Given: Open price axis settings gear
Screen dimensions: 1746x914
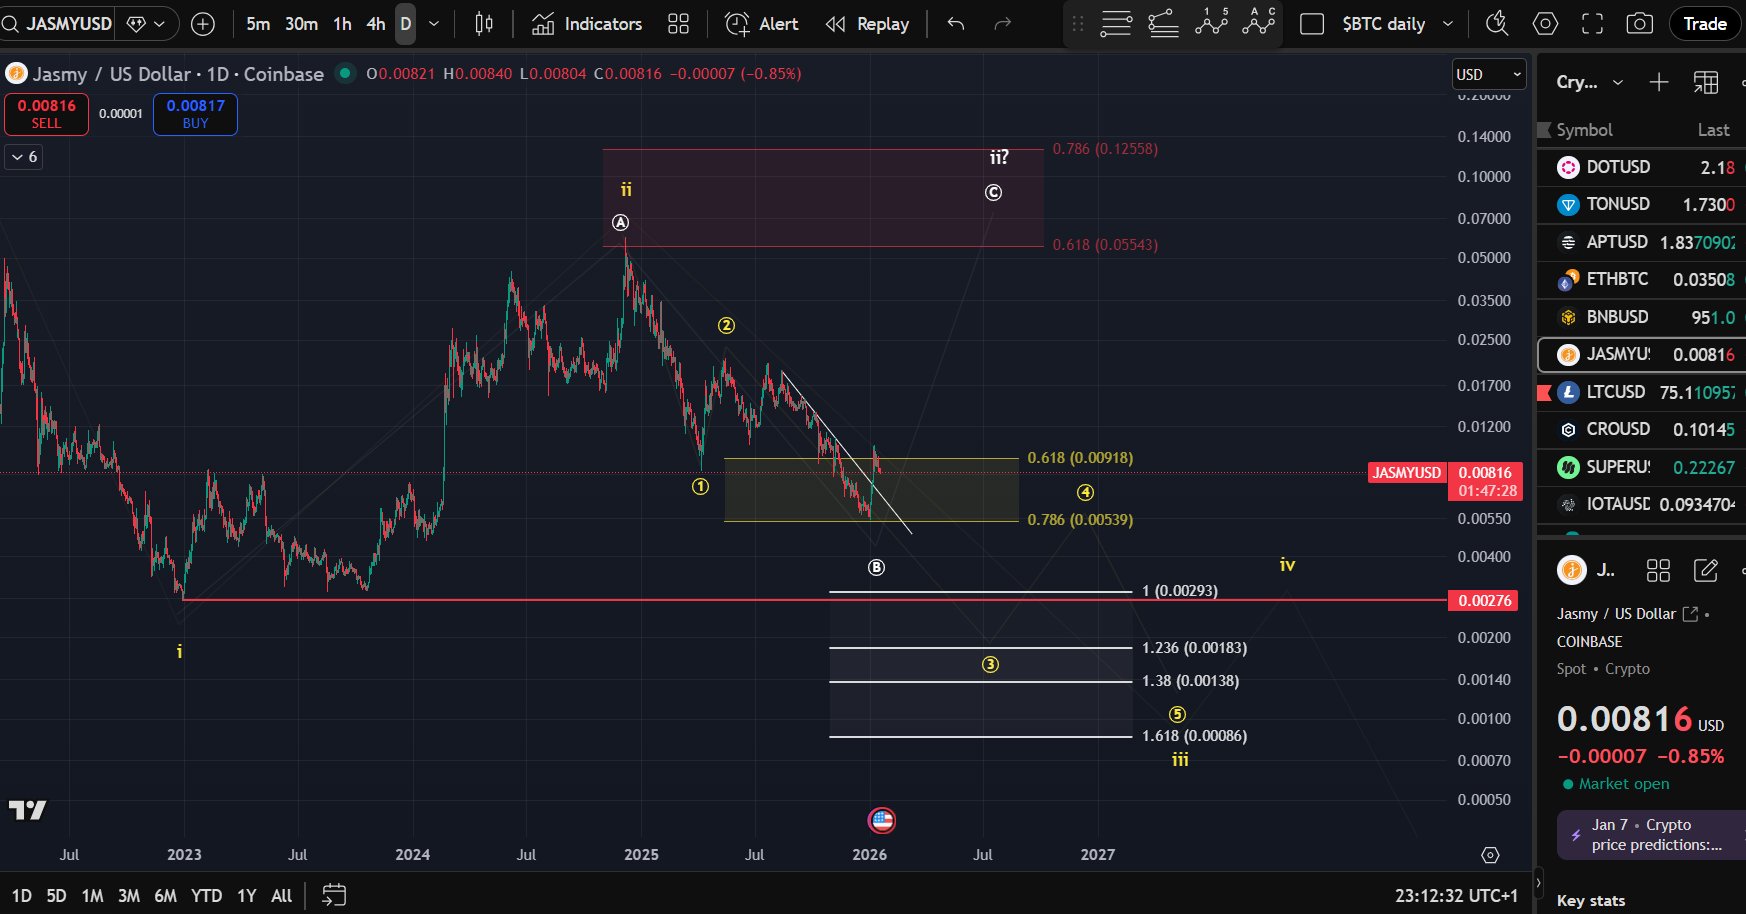Looking at the screenshot, I should click(1490, 855).
